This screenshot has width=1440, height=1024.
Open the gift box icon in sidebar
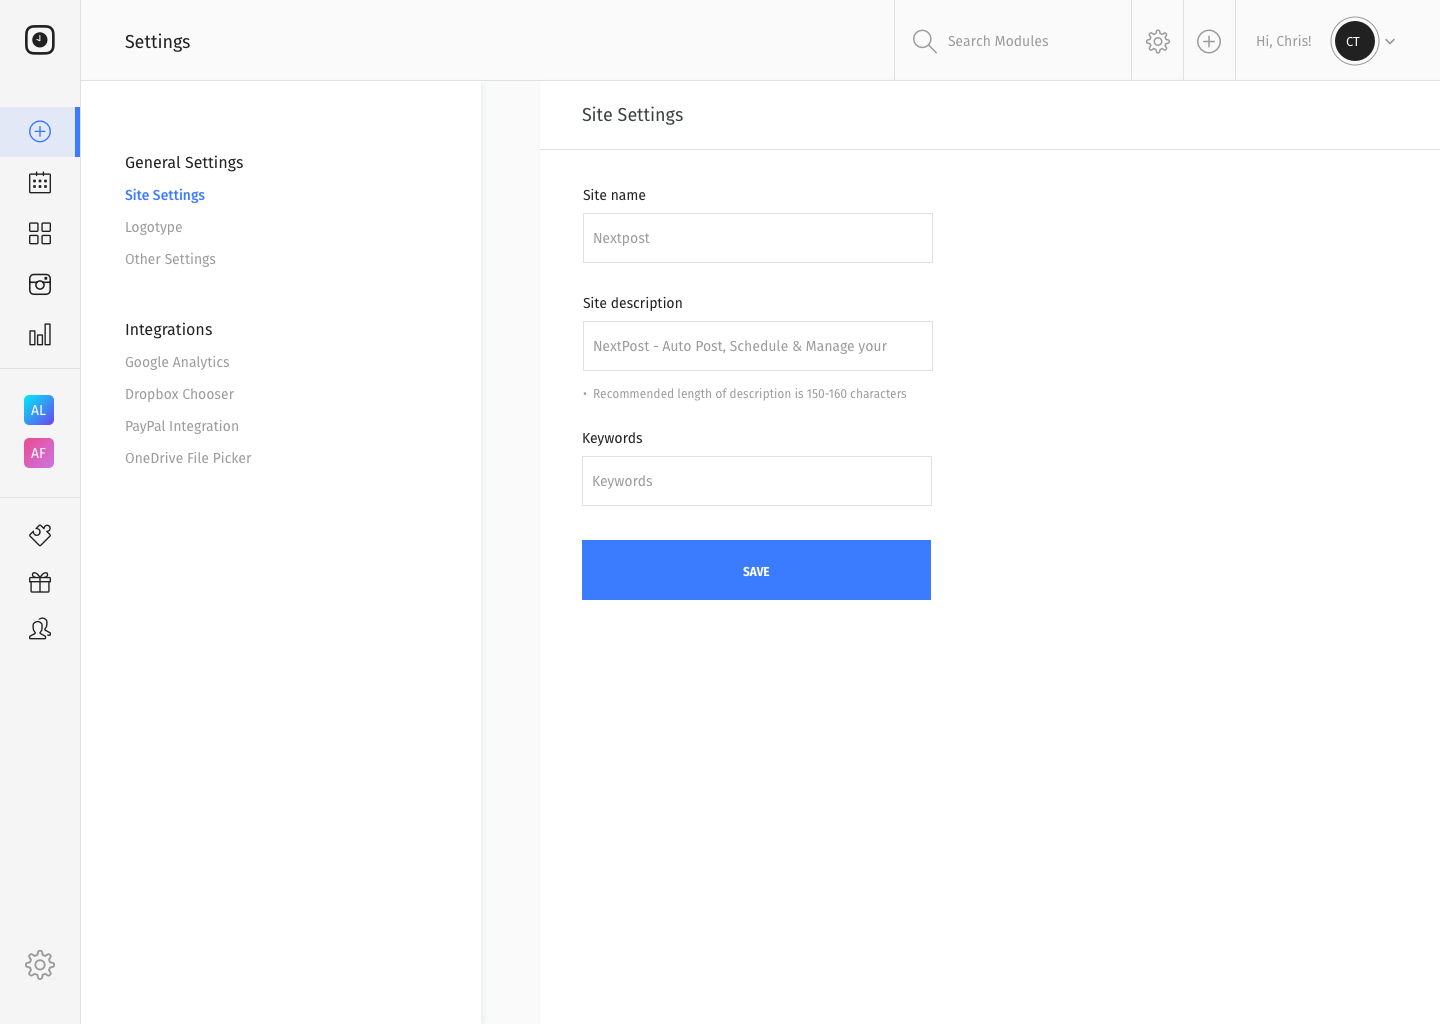click(40, 582)
